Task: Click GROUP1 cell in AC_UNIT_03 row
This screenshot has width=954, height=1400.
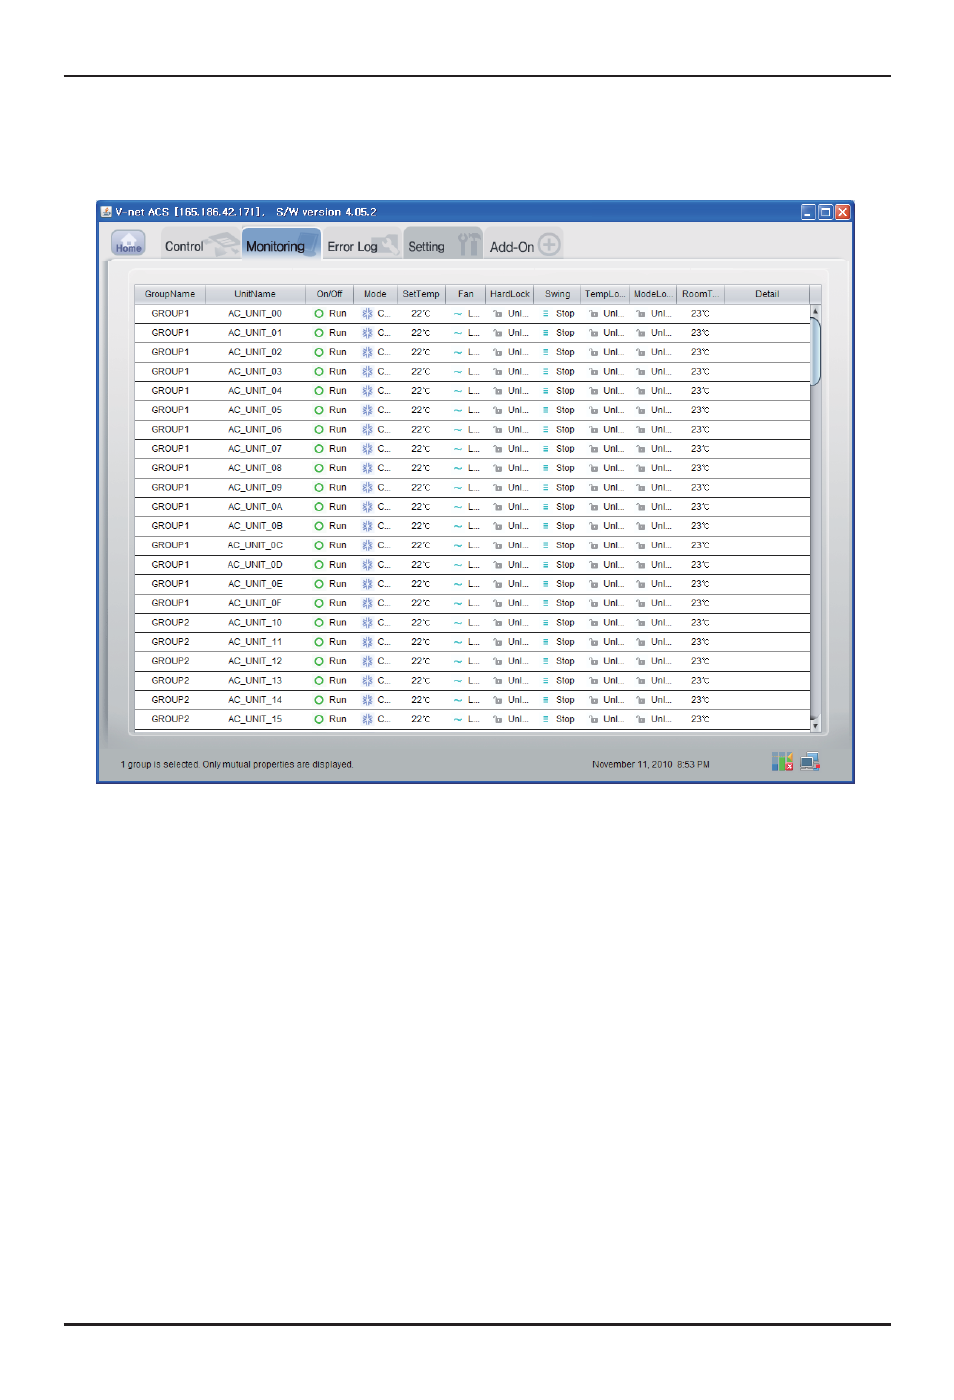Action: point(170,372)
